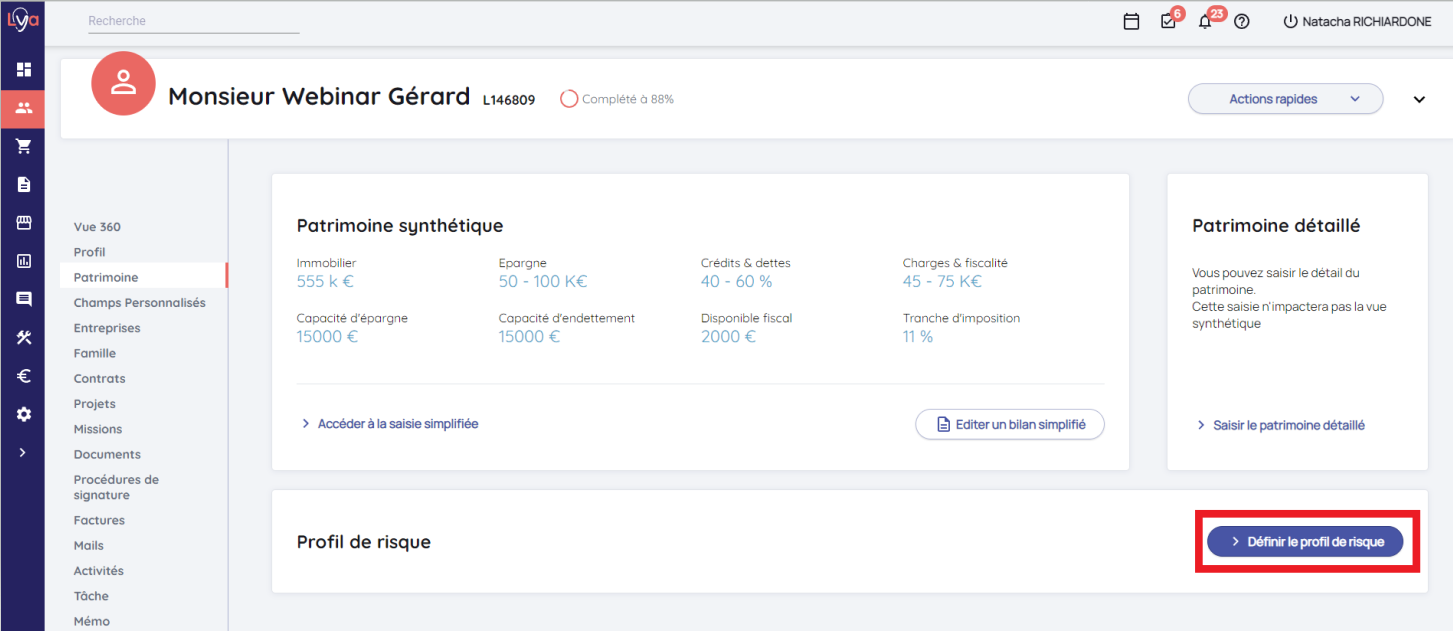1453x631 pixels.
Task: Open the settings gear in sidebar
Action: tap(23, 414)
